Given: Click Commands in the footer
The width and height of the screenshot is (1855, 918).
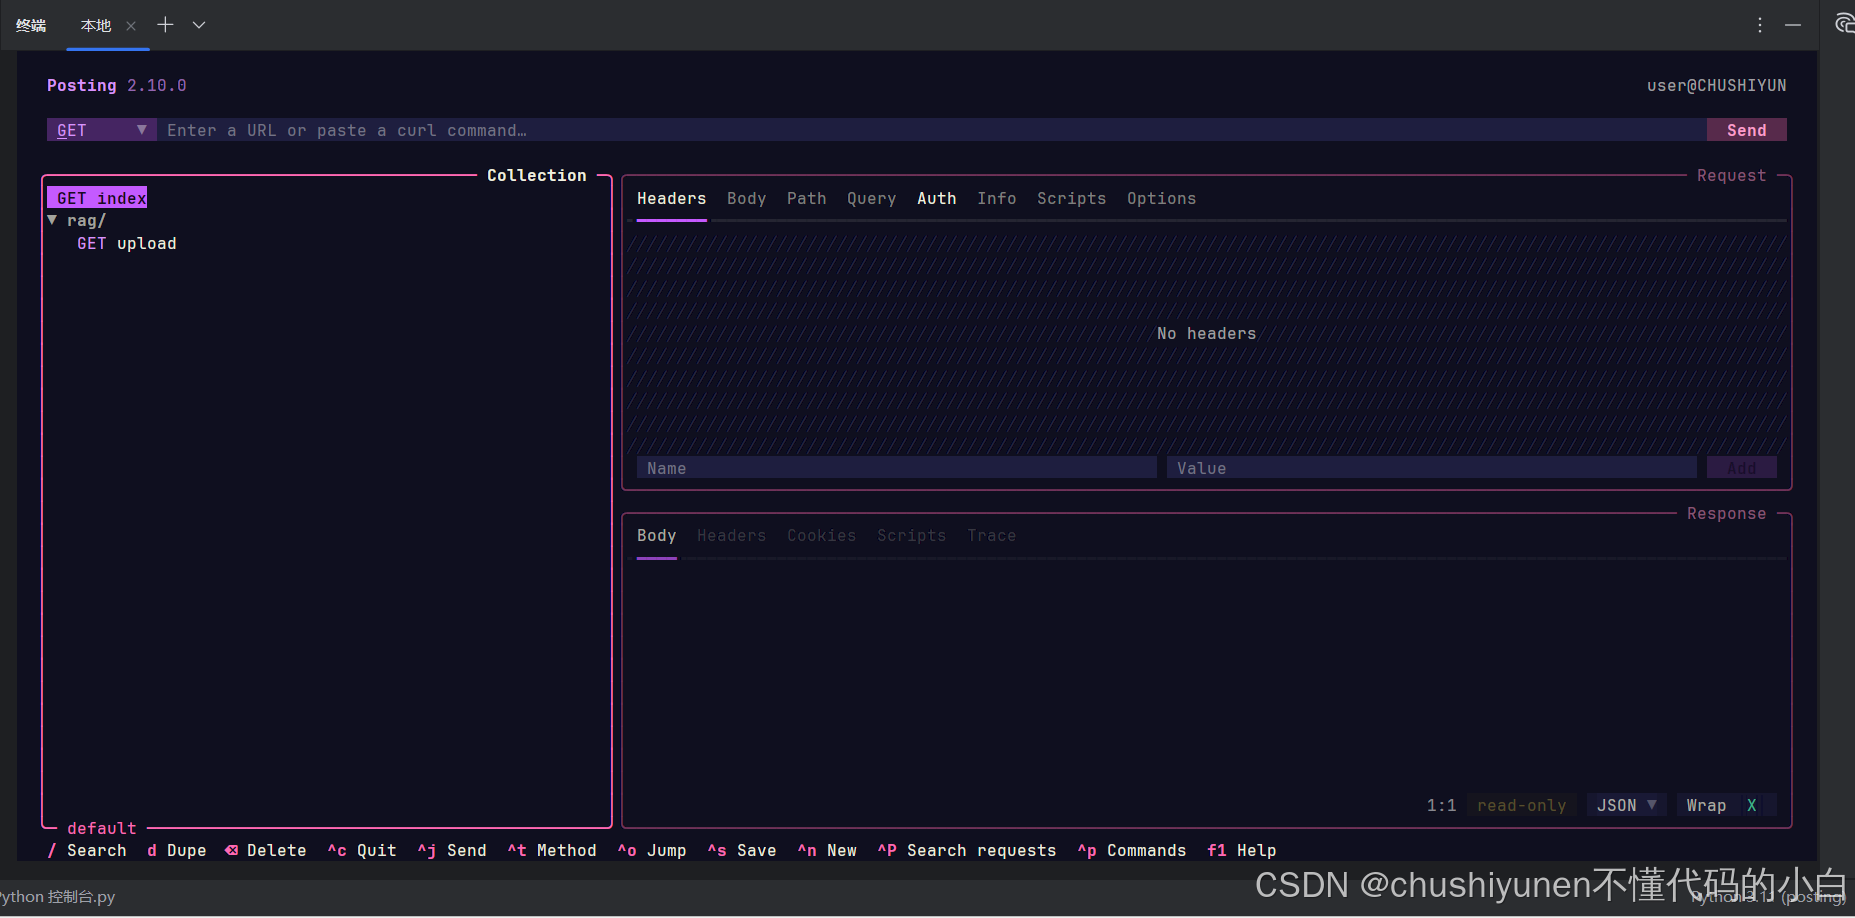Looking at the screenshot, I should 1131,851.
